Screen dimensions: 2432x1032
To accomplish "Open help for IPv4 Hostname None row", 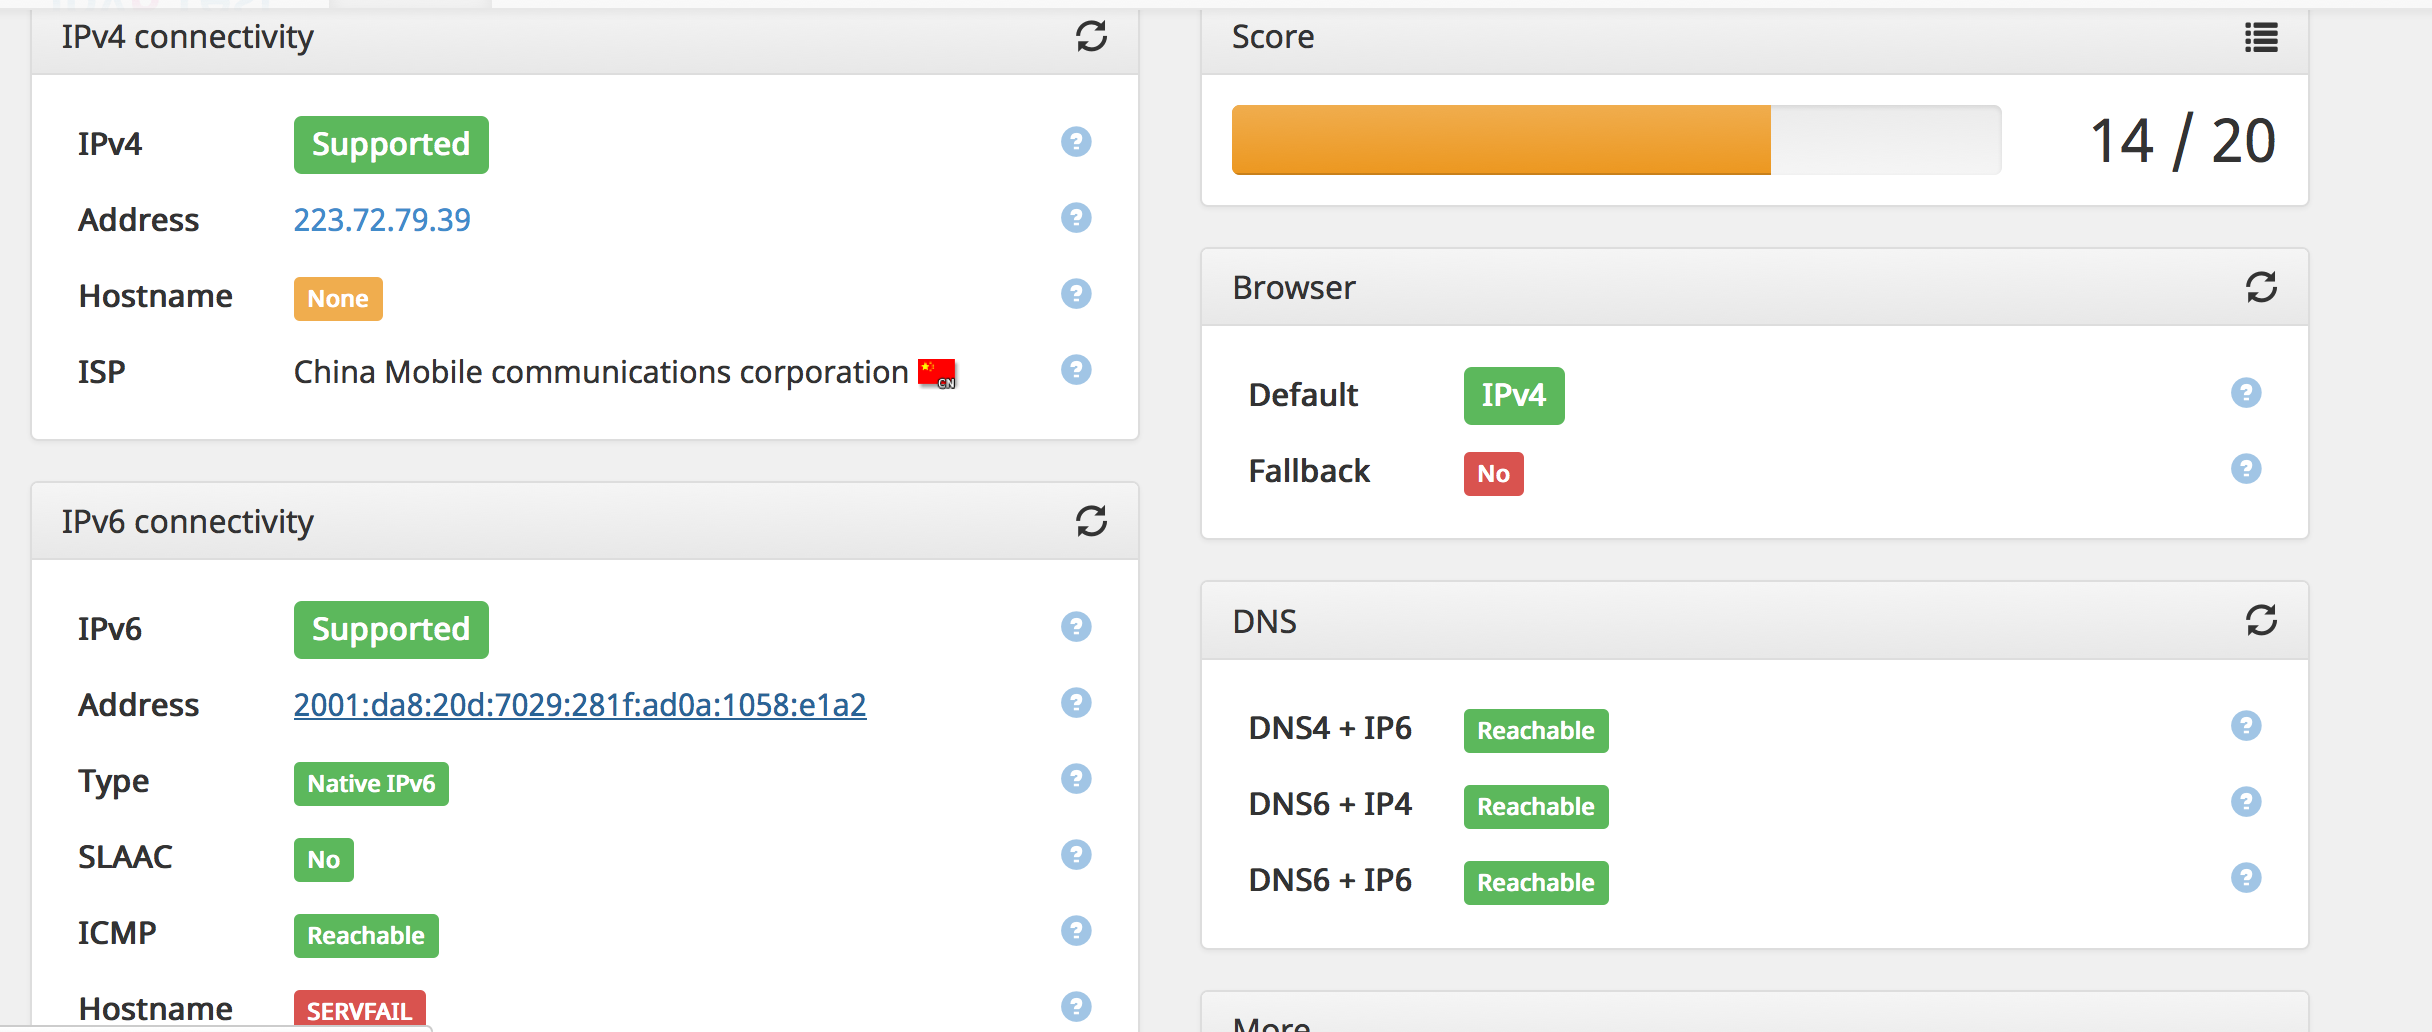I will pyautogui.click(x=1076, y=294).
